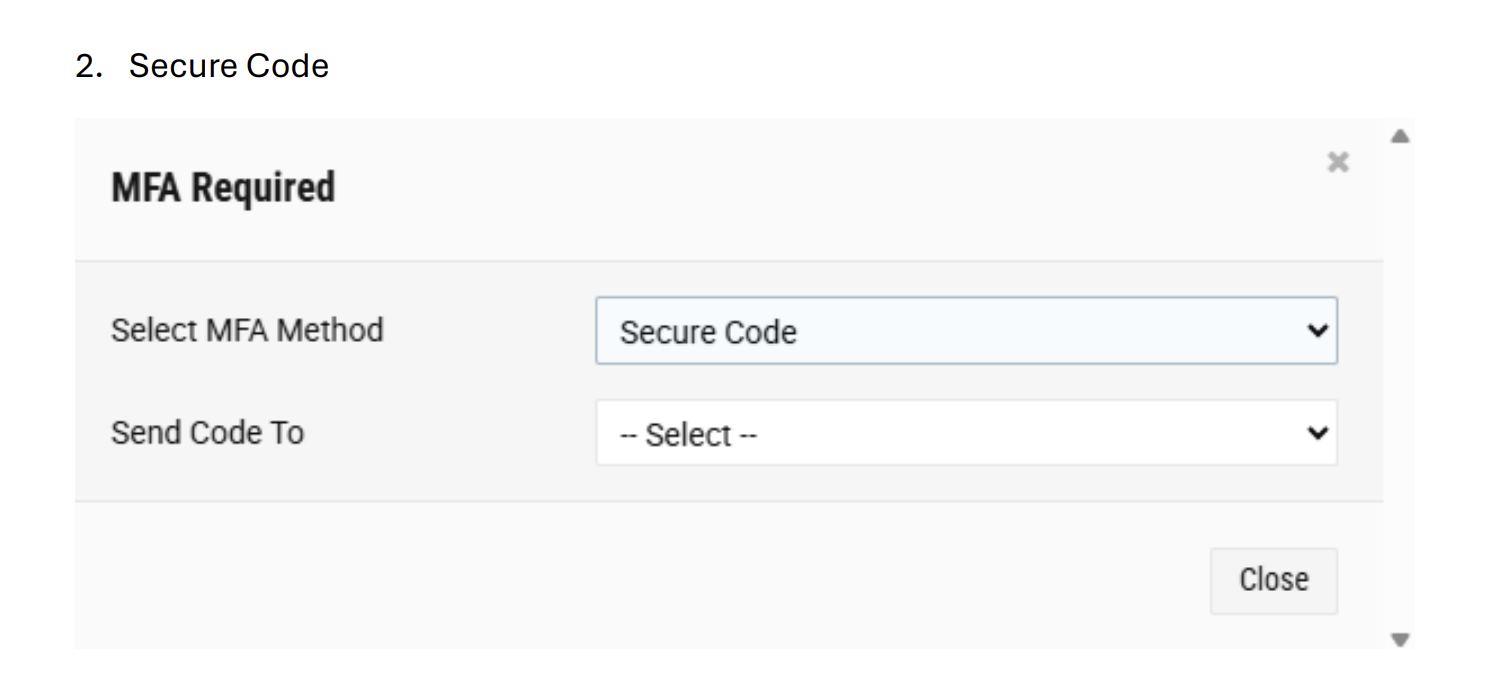This screenshot has height=688, width=1494.
Task: Click the 'Select MFA Method' label
Action: coord(247,330)
